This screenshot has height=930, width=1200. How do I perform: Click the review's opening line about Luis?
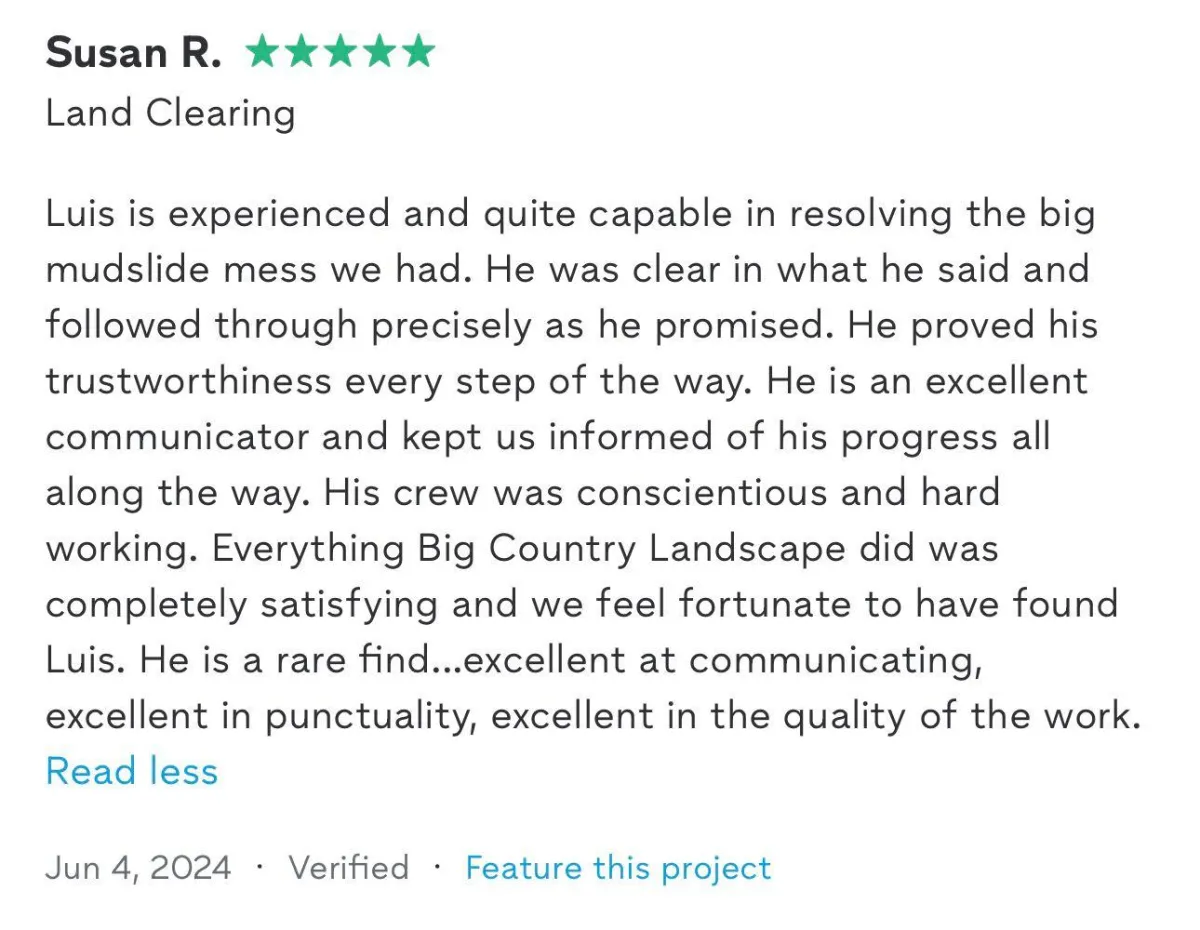570,214
